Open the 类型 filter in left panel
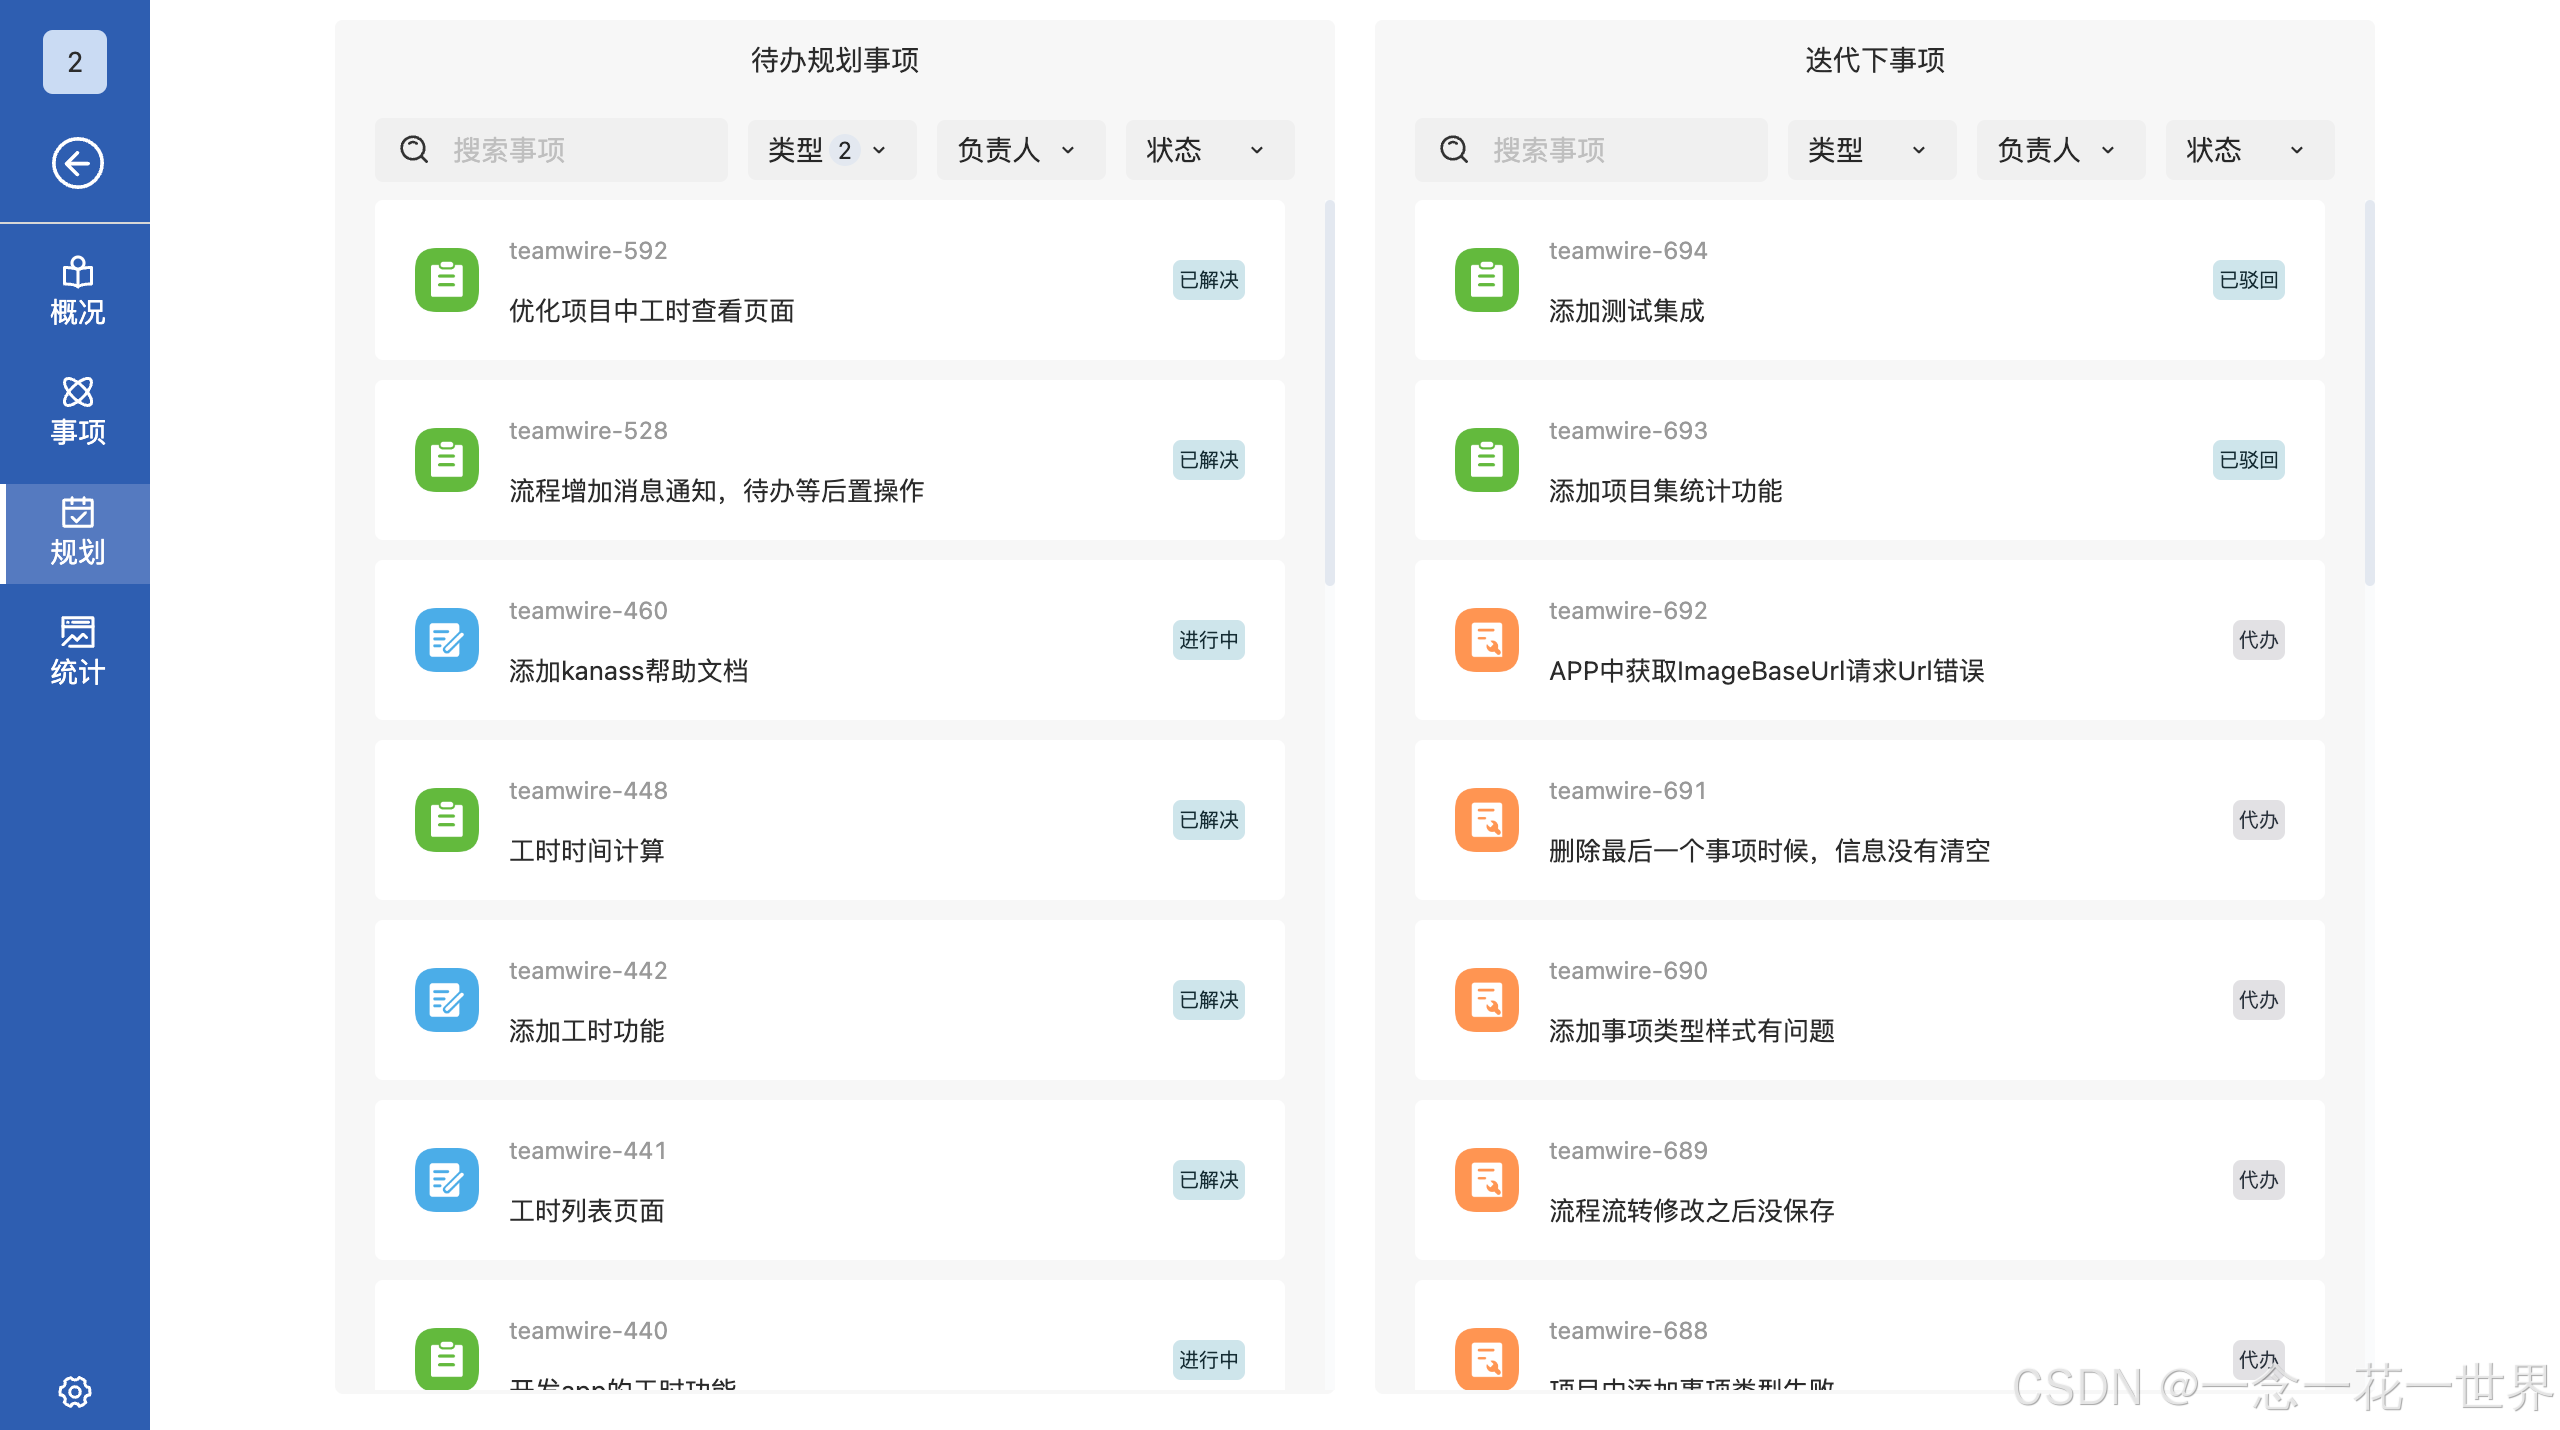The width and height of the screenshot is (2560, 1430). pyautogui.click(x=831, y=150)
